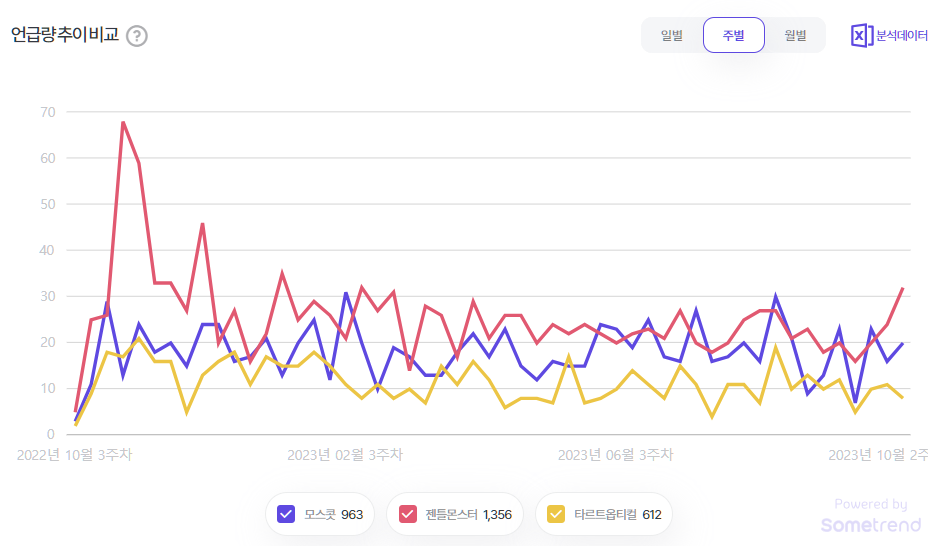945x546 pixels.
Task: Click the 젠틀몬스터 count 1,356
Action: click(x=497, y=515)
